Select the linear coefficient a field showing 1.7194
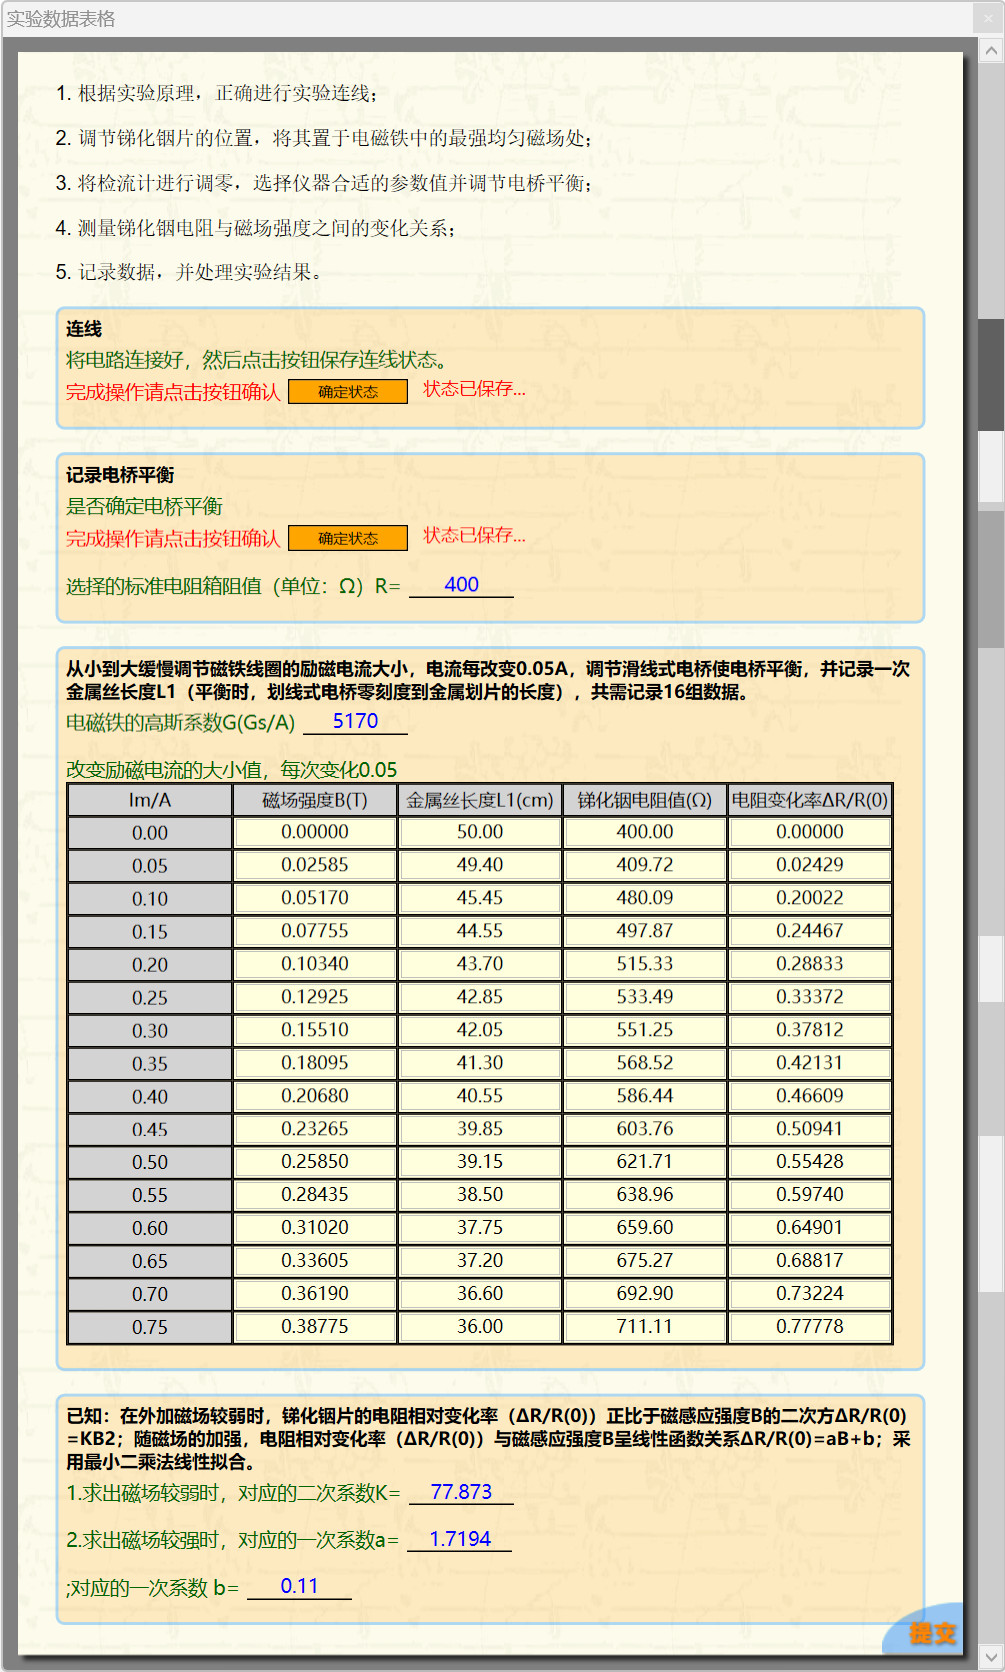Image resolution: width=1005 pixels, height=1672 pixels. 460,1539
